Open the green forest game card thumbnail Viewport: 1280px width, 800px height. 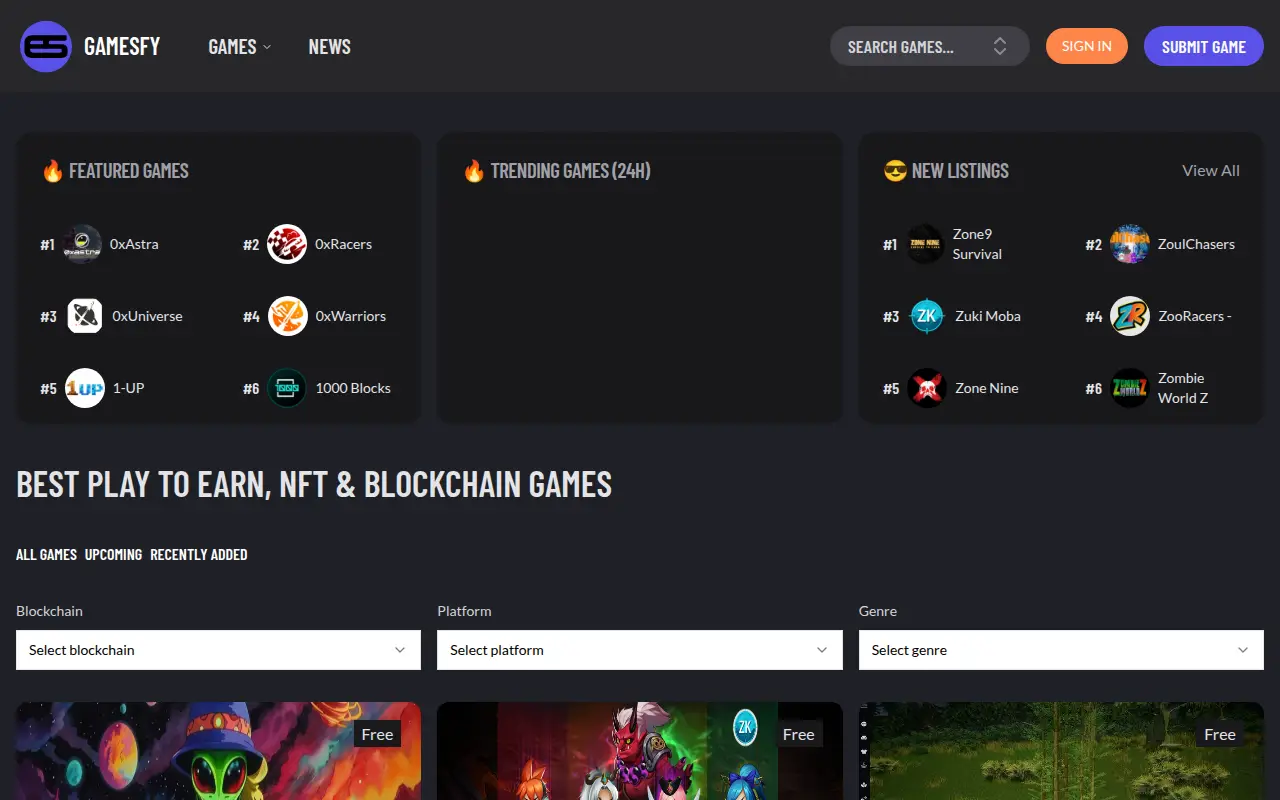point(1061,751)
